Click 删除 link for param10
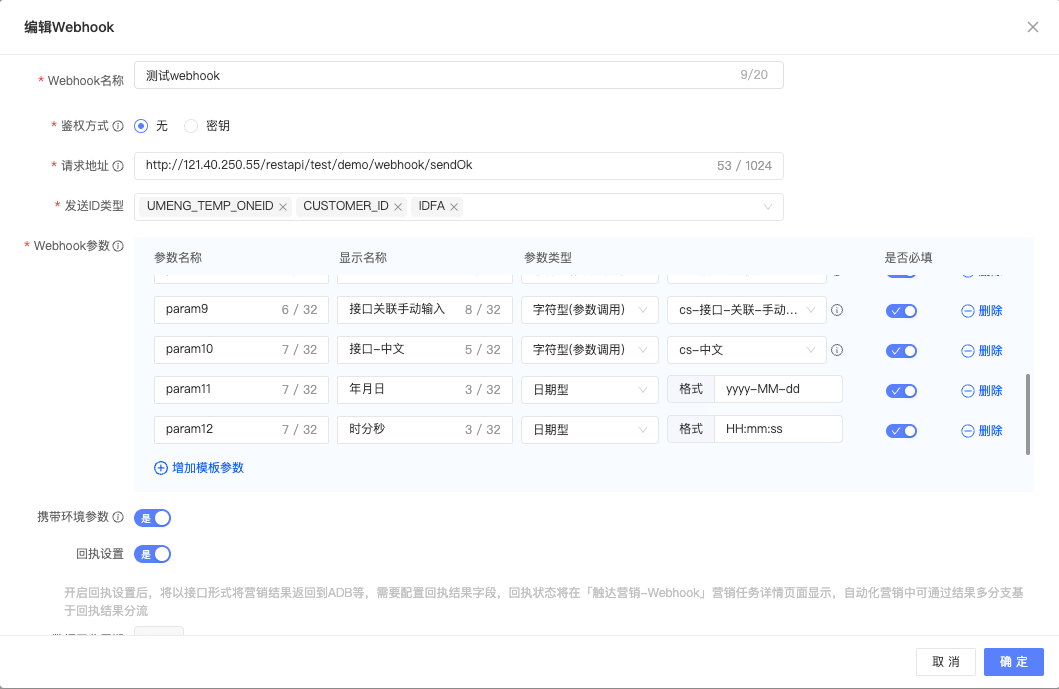The image size is (1059, 689). pos(991,351)
